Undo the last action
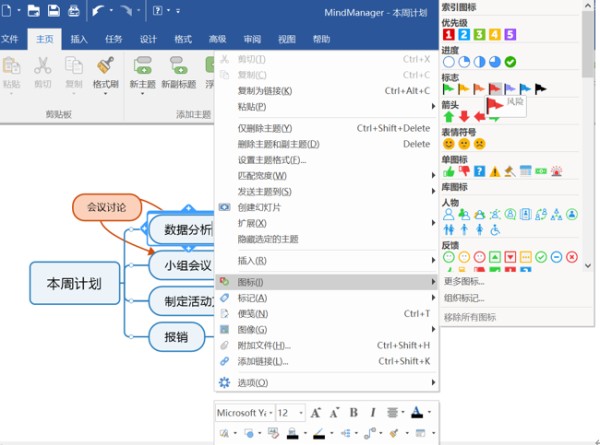This screenshot has height=445, width=600. [98, 11]
